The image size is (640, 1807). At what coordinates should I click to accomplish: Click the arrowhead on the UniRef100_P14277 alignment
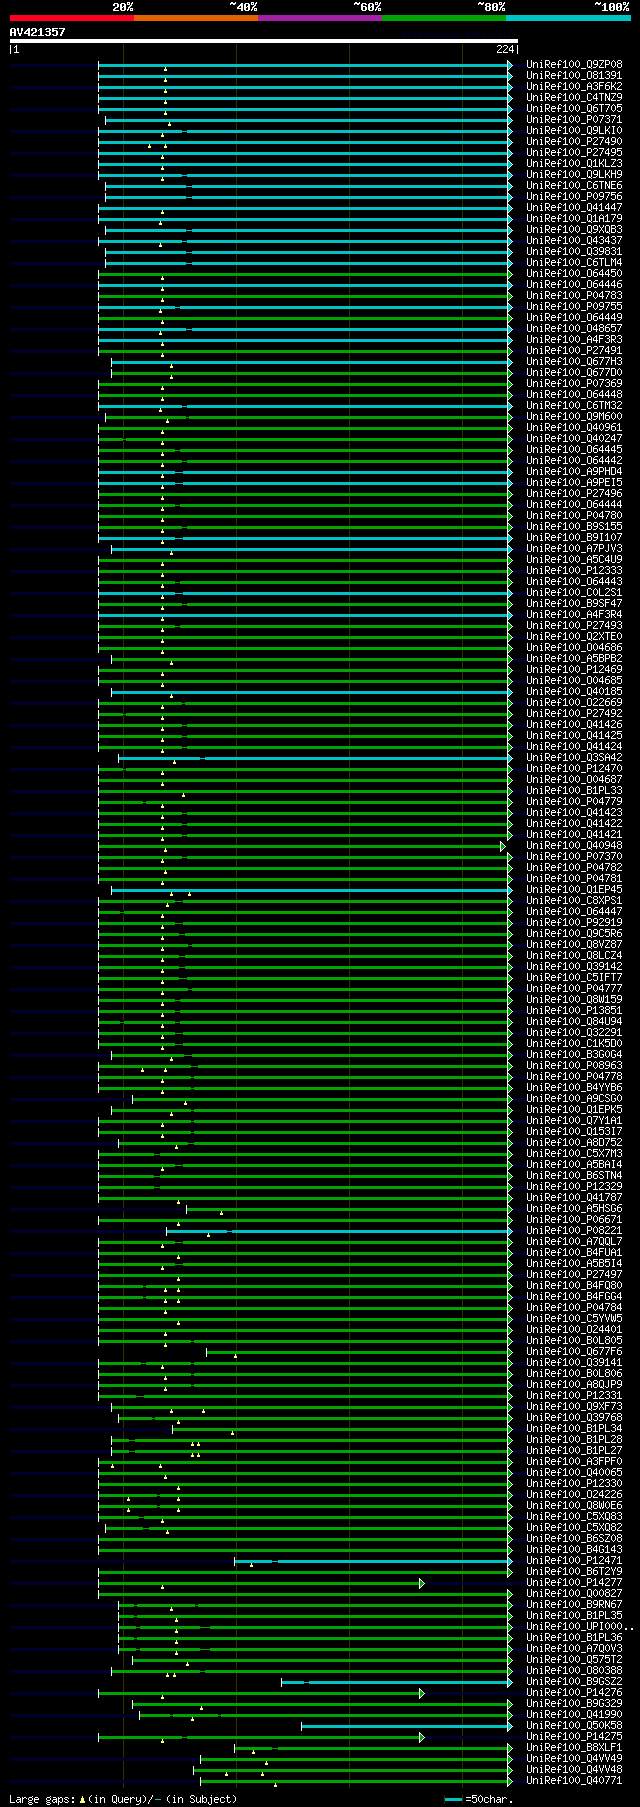coord(422,1584)
